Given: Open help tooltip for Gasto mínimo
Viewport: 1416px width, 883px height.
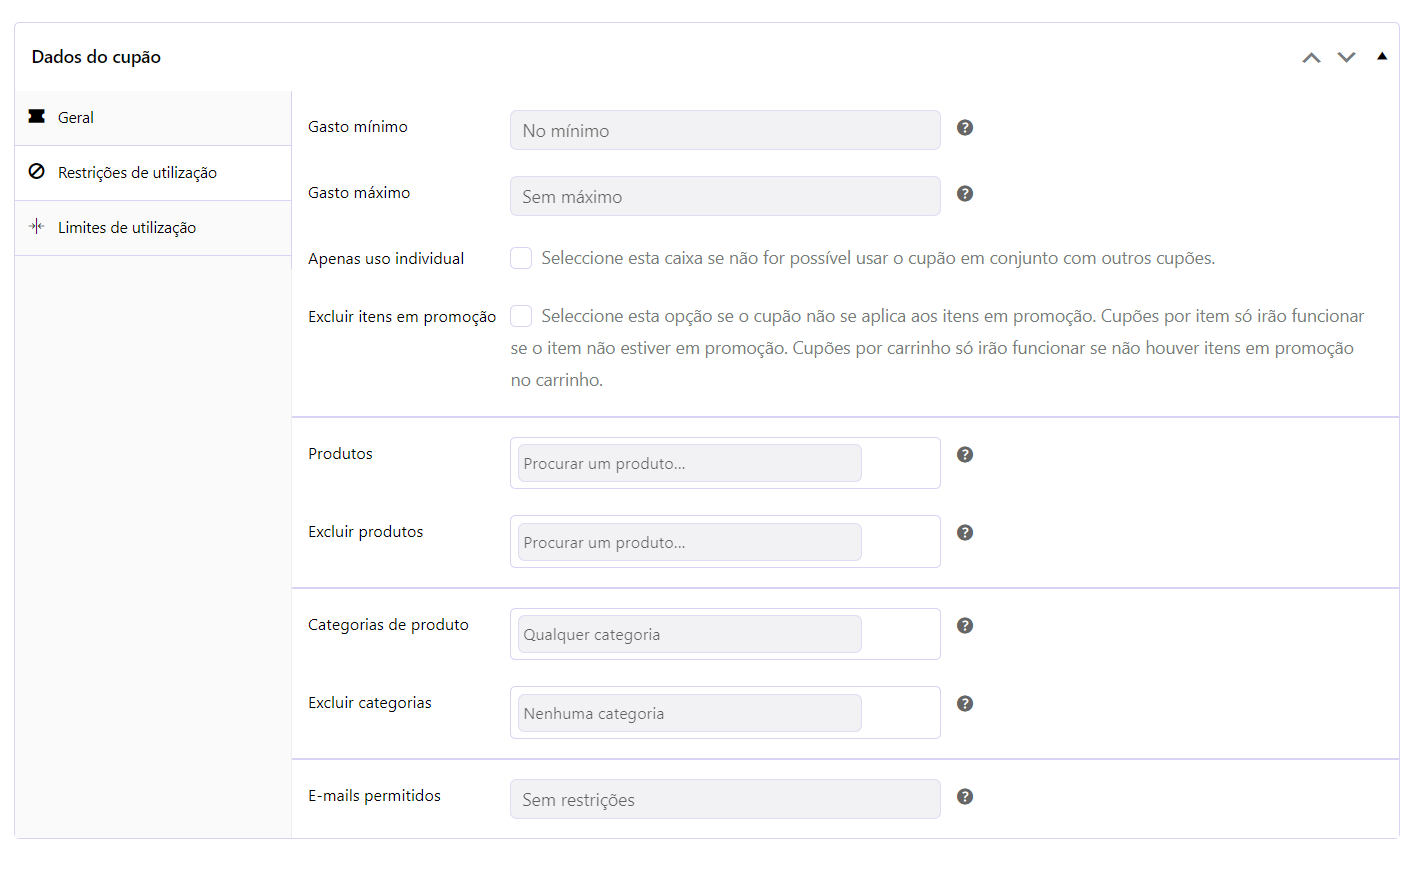Looking at the screenshot, I should 965,127.
